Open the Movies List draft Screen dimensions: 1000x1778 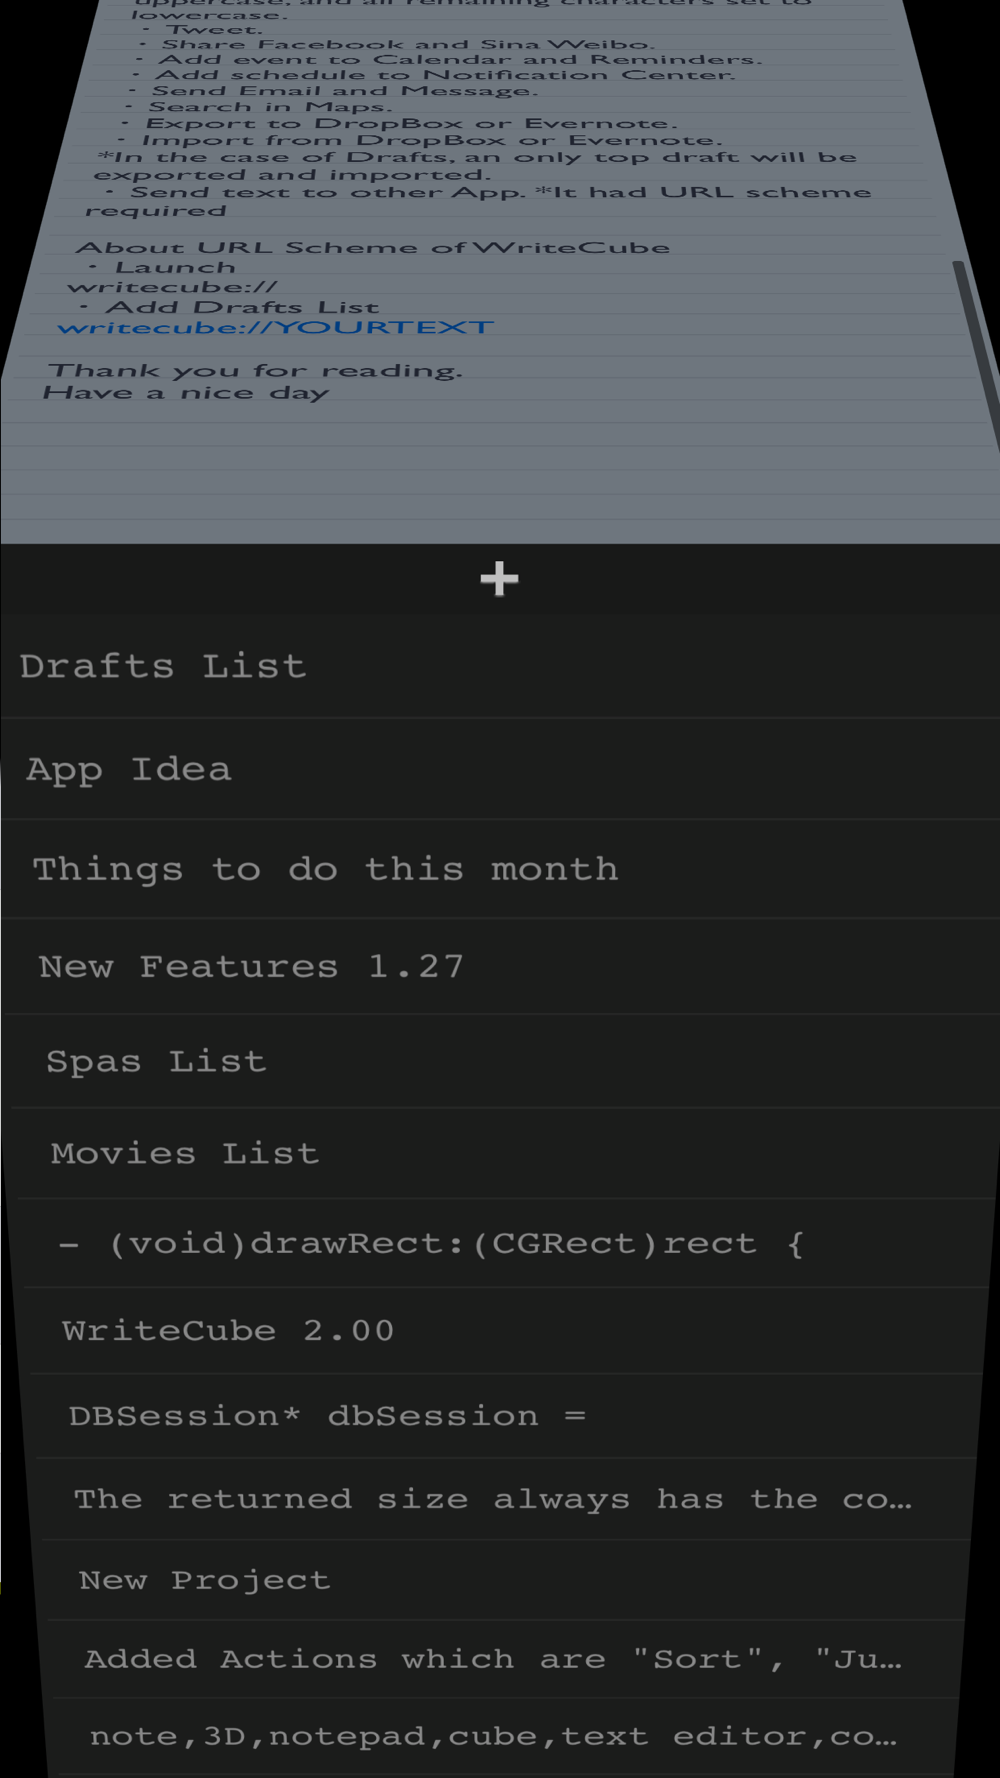[185, 1153]
